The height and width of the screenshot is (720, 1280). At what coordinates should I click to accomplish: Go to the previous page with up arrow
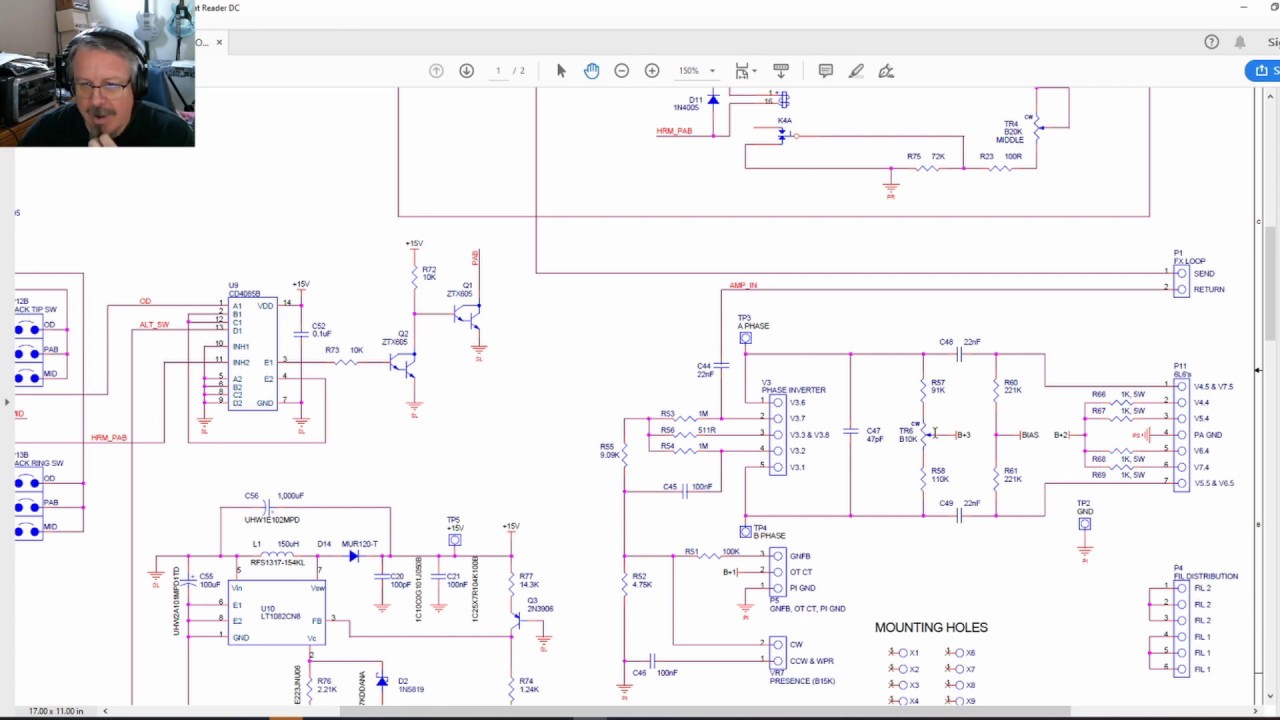[436, 71]
